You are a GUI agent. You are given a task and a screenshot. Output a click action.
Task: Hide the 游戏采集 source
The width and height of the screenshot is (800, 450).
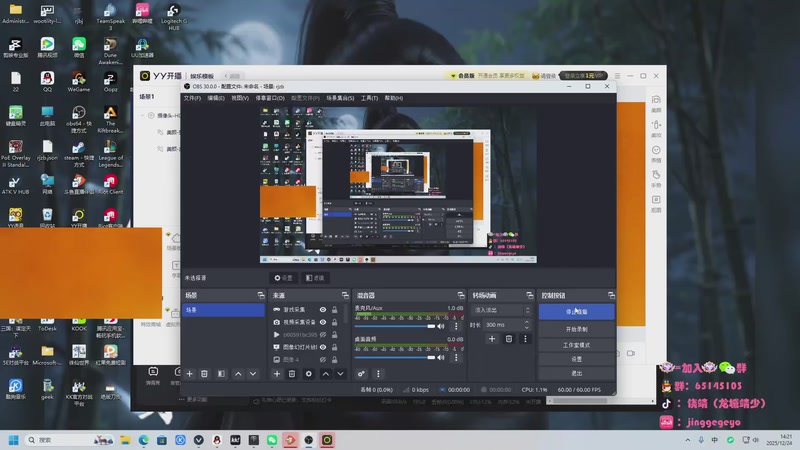(323, 310)
